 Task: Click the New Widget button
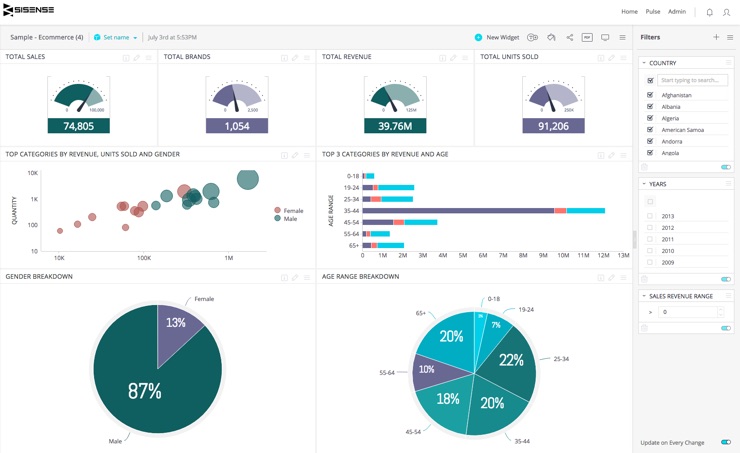(x=497, y=37)
